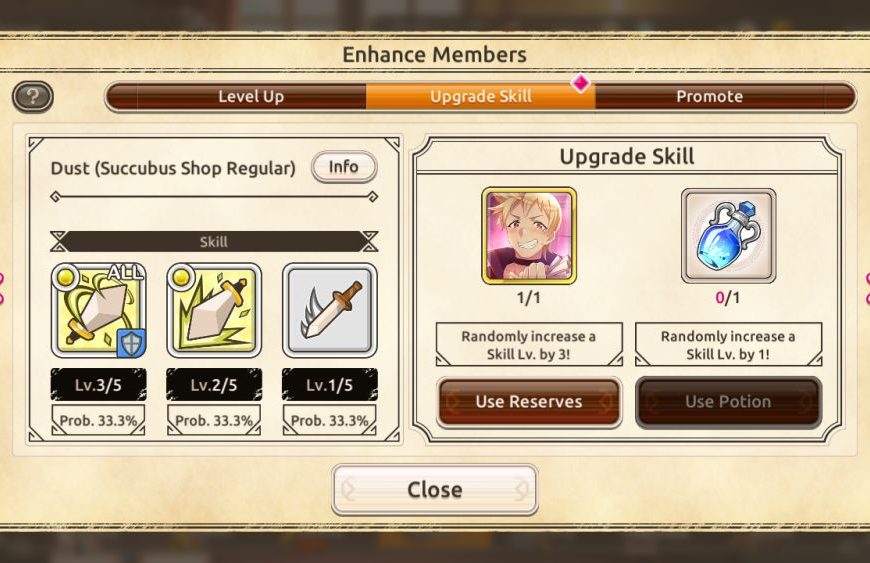The width and height of the screenshot is (870, 563).
Task: Close the Enhance Members dialog
Action: pyautogui.click(x=434, y=490)
